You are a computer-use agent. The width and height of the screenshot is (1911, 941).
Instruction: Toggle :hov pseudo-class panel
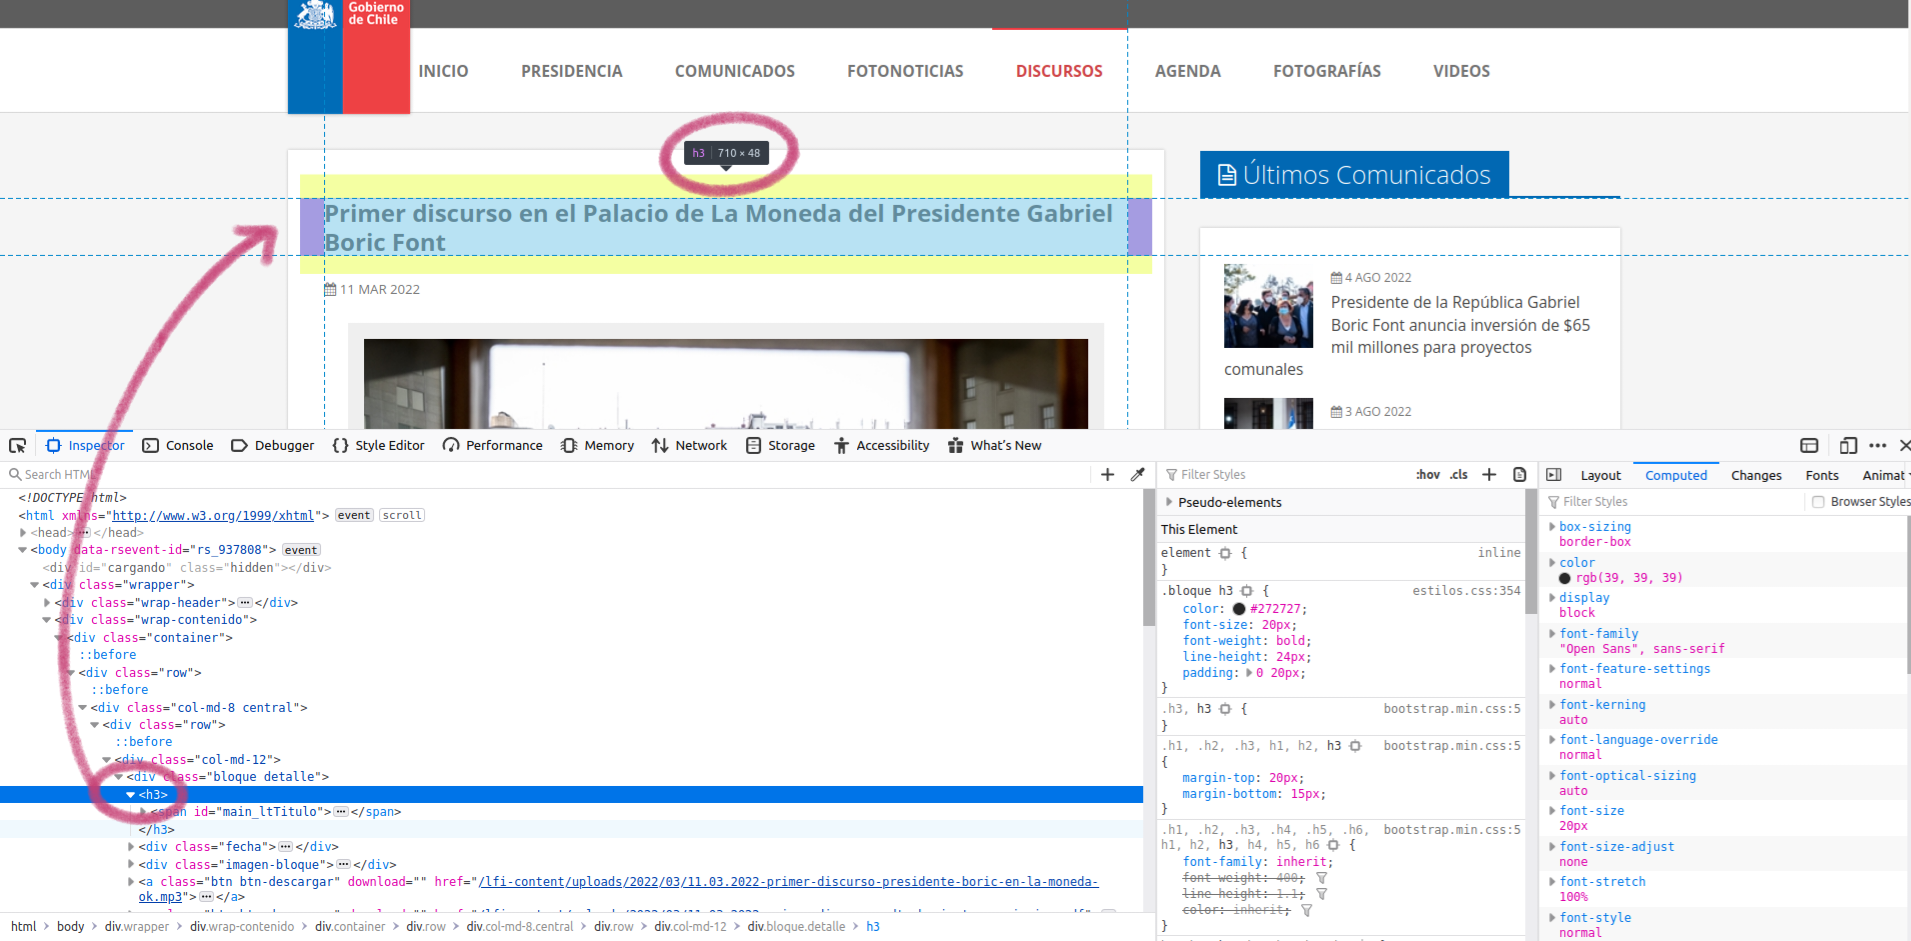pos(1428,474)
